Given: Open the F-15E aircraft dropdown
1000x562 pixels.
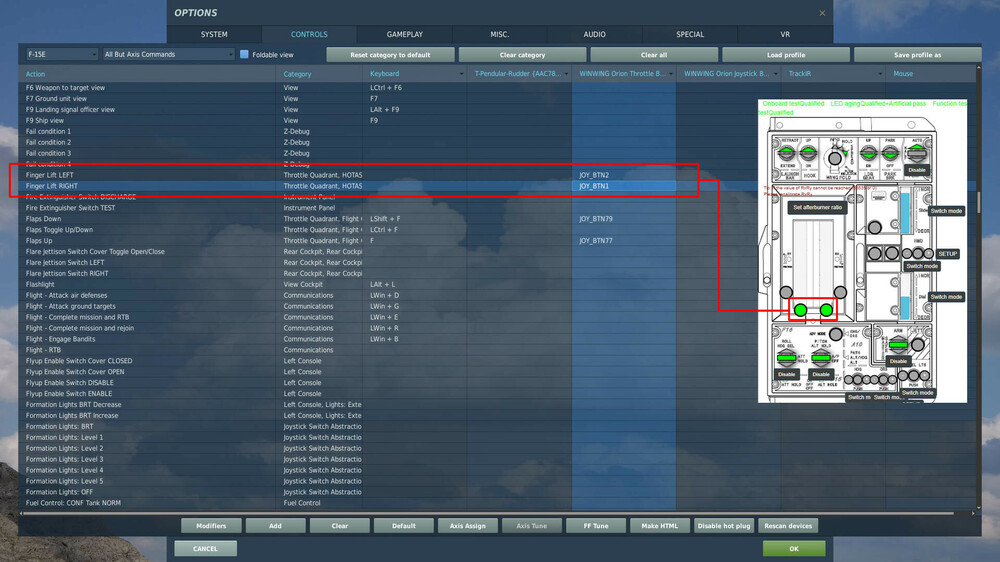Looking at the screenshot, I should pos(62,54).
